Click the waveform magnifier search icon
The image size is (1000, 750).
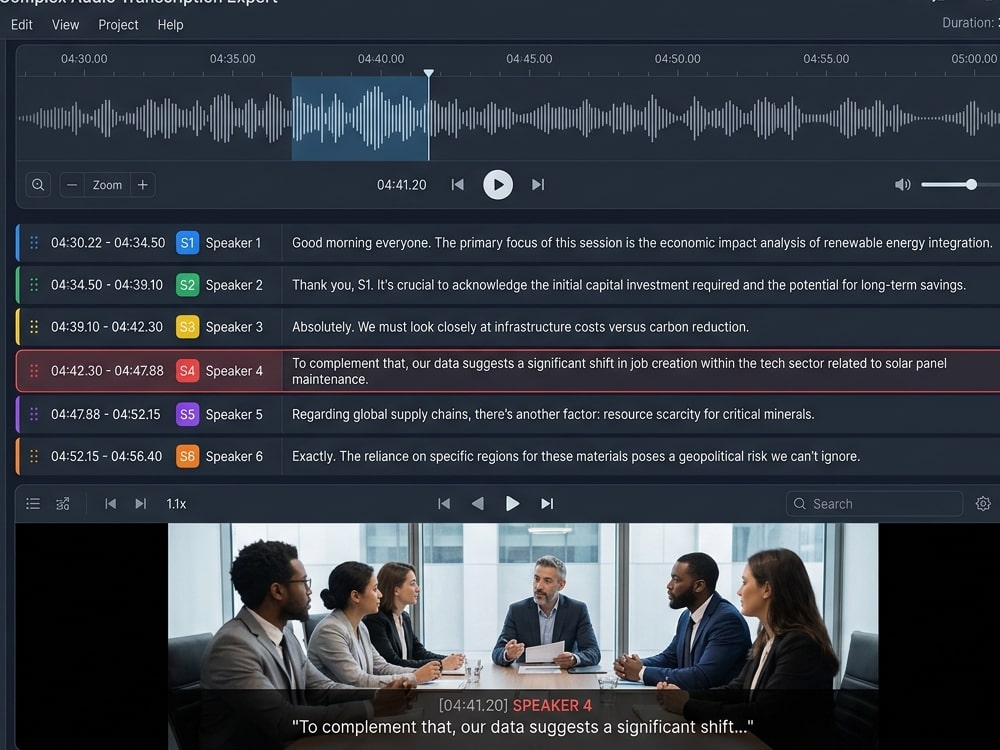coord(38,185)
